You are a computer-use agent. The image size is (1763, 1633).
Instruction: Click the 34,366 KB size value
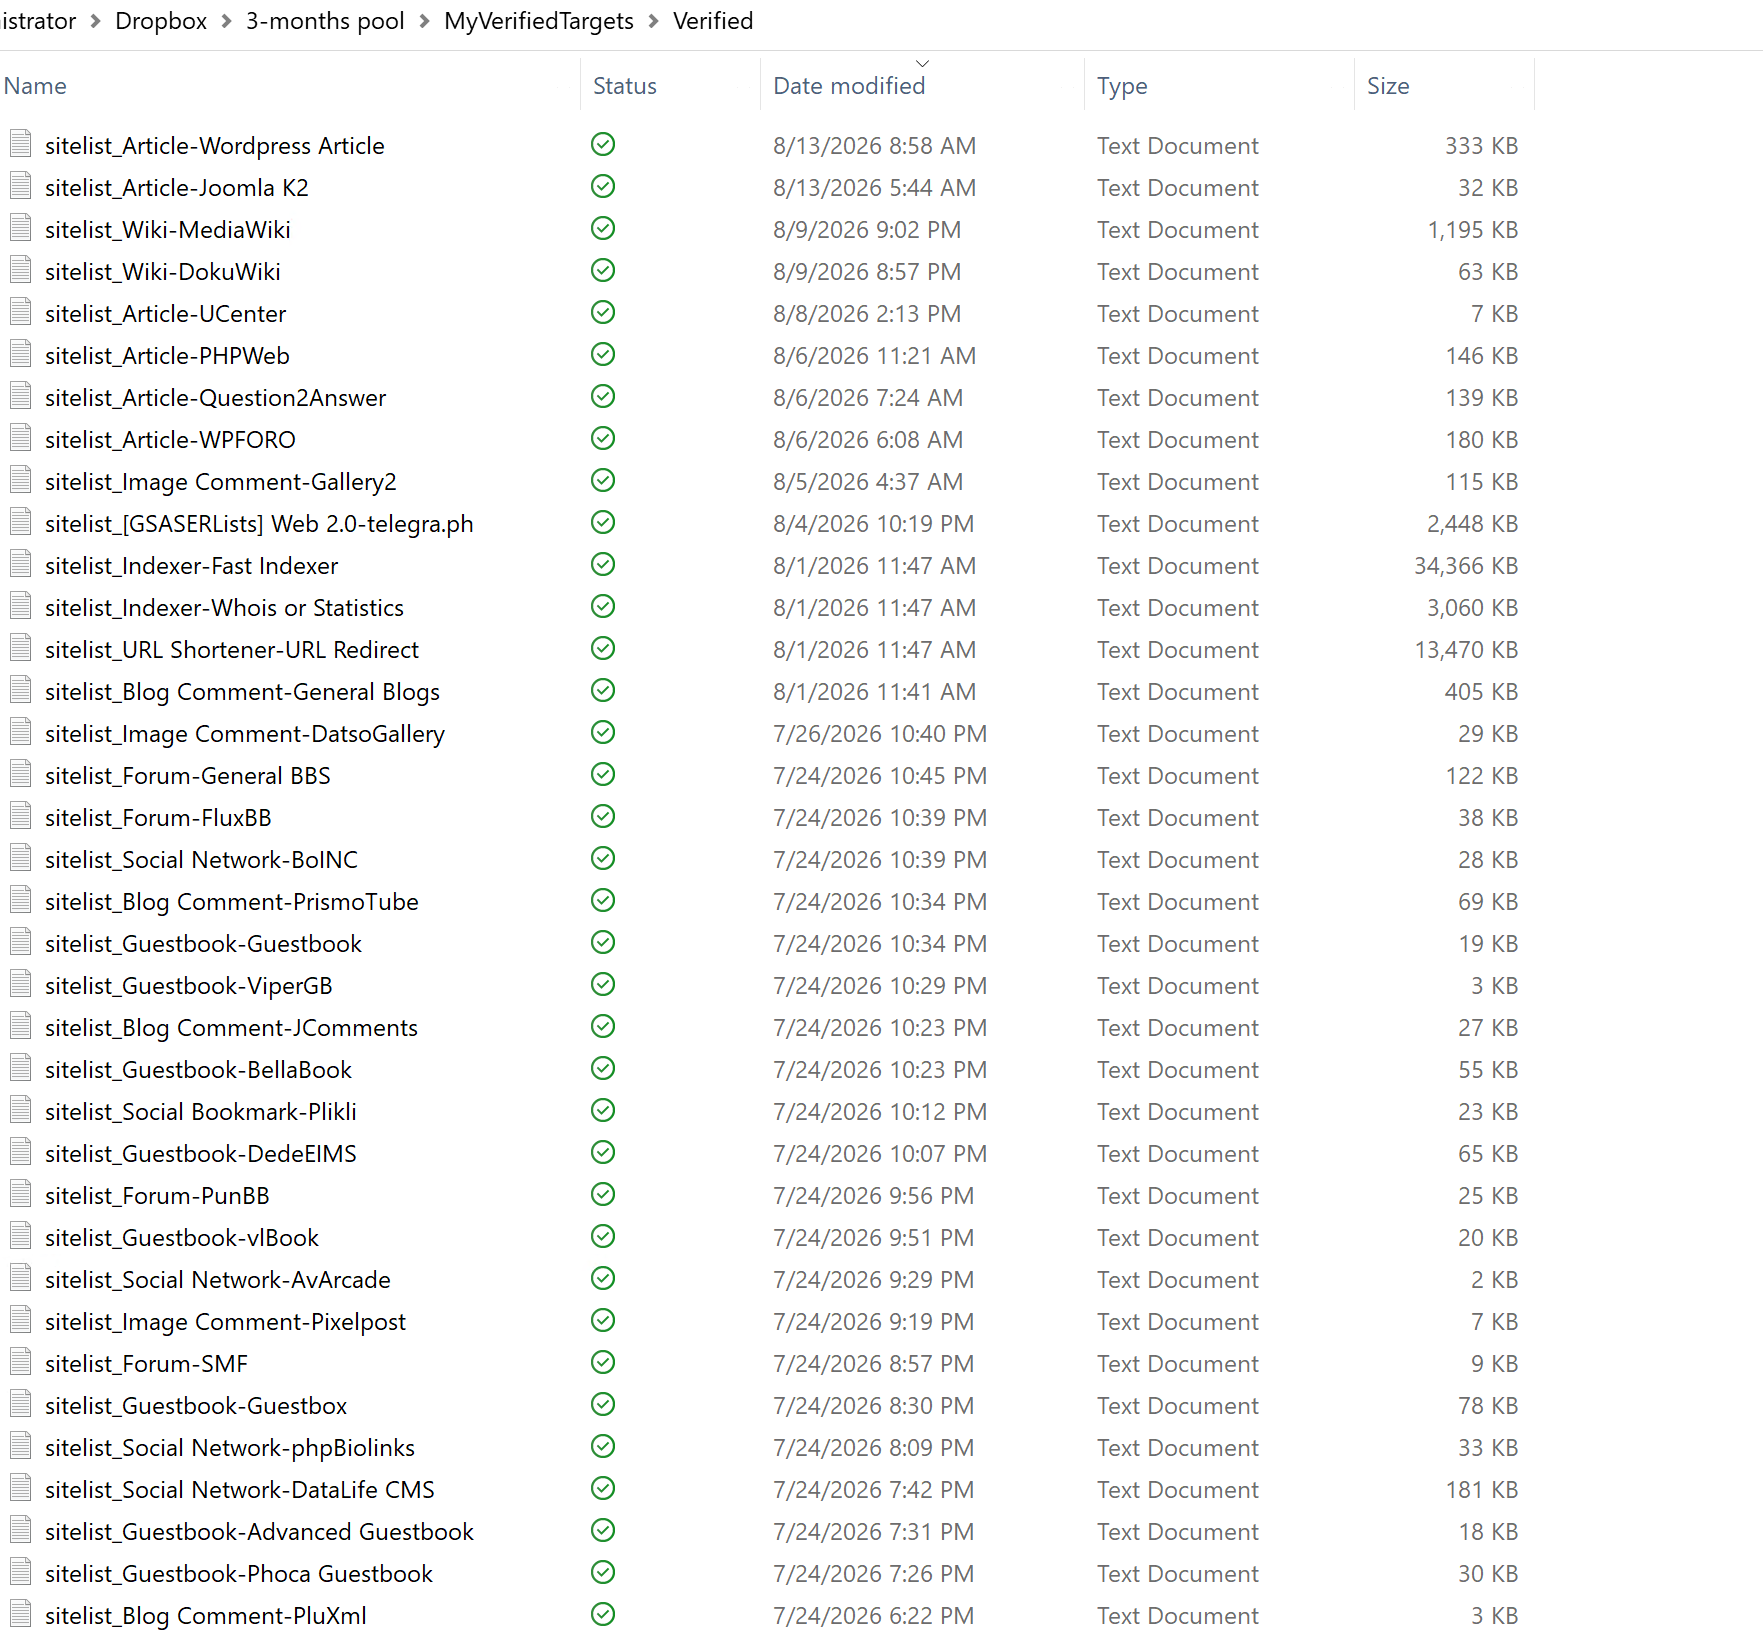click(1466, 565)
